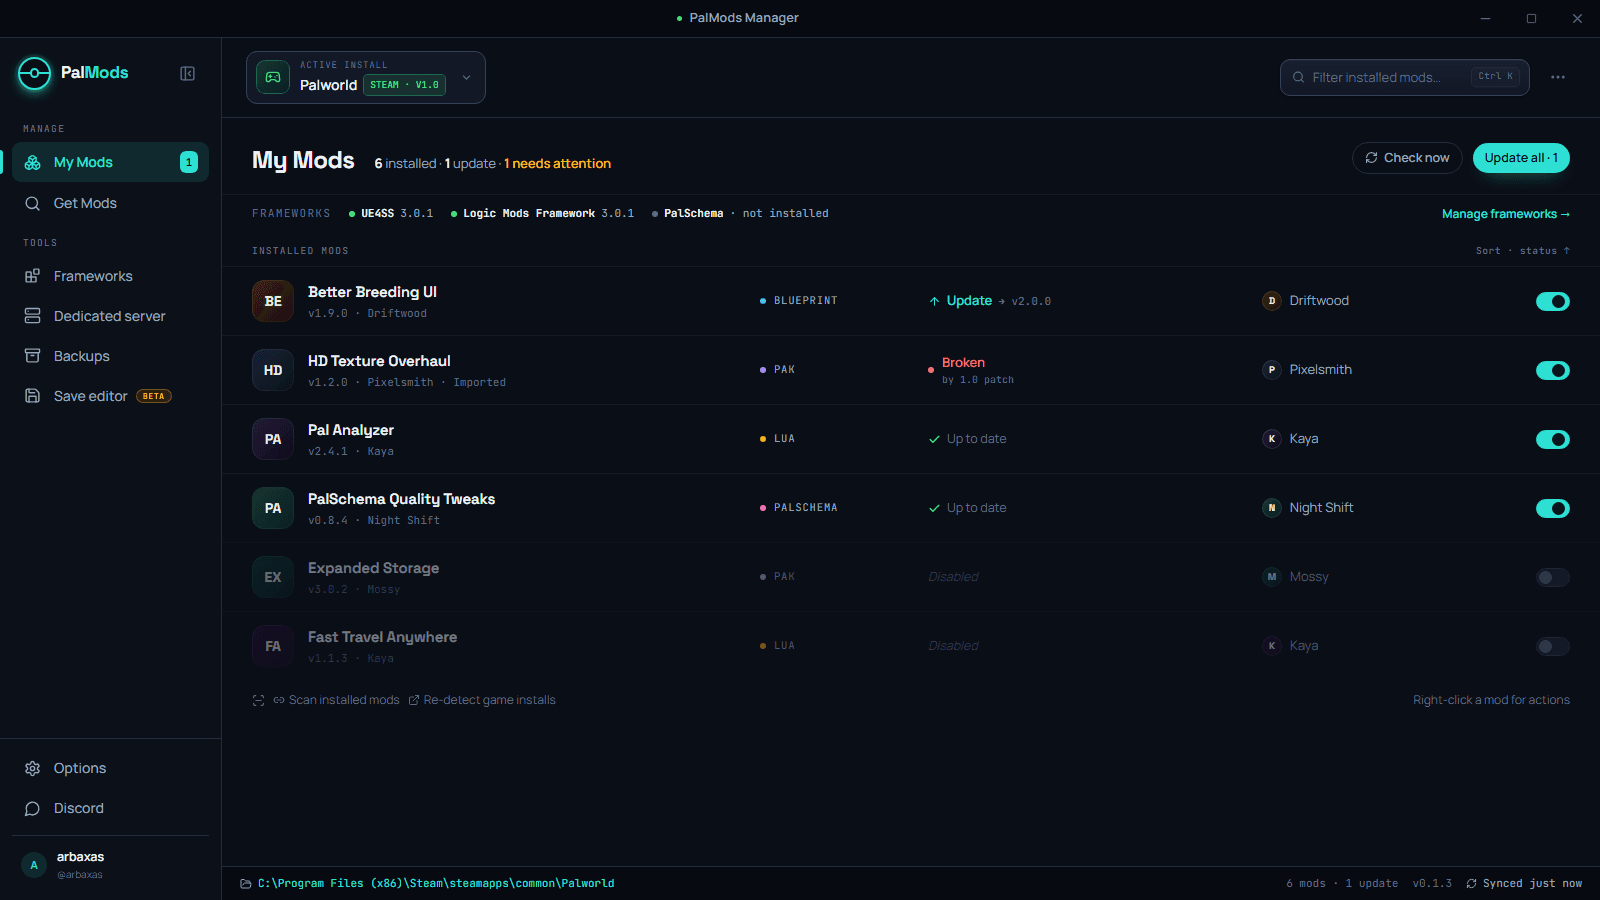Open the My Mods section

click(x=110, y=162)
